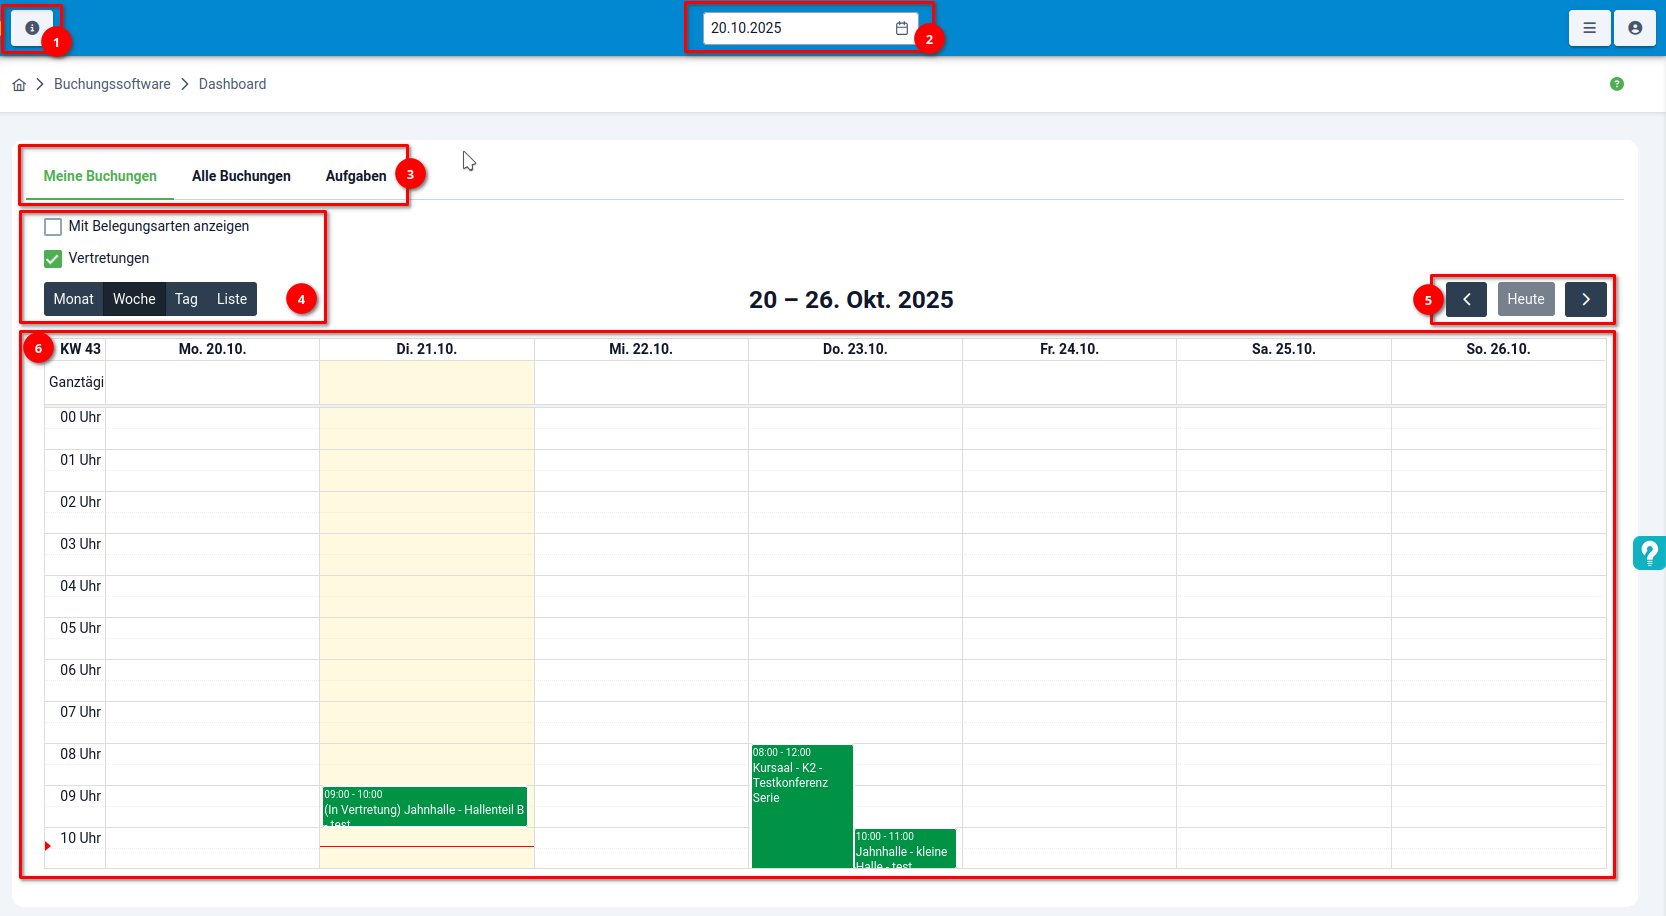
Task: Click the date input showing 20.10.2025
Action: point(790,28)
